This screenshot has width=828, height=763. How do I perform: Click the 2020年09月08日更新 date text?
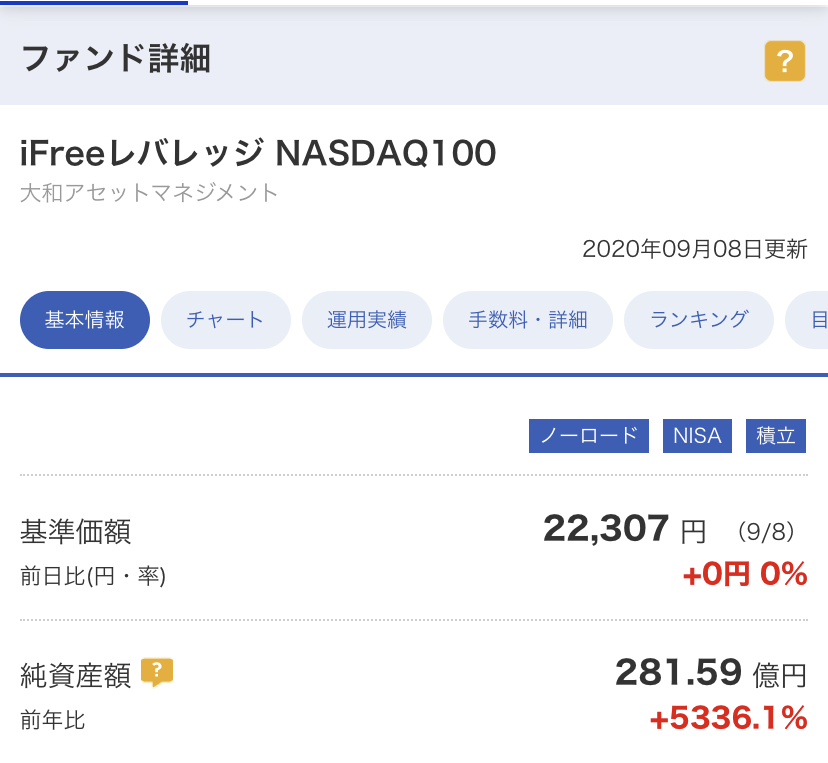tap(695, 249)
